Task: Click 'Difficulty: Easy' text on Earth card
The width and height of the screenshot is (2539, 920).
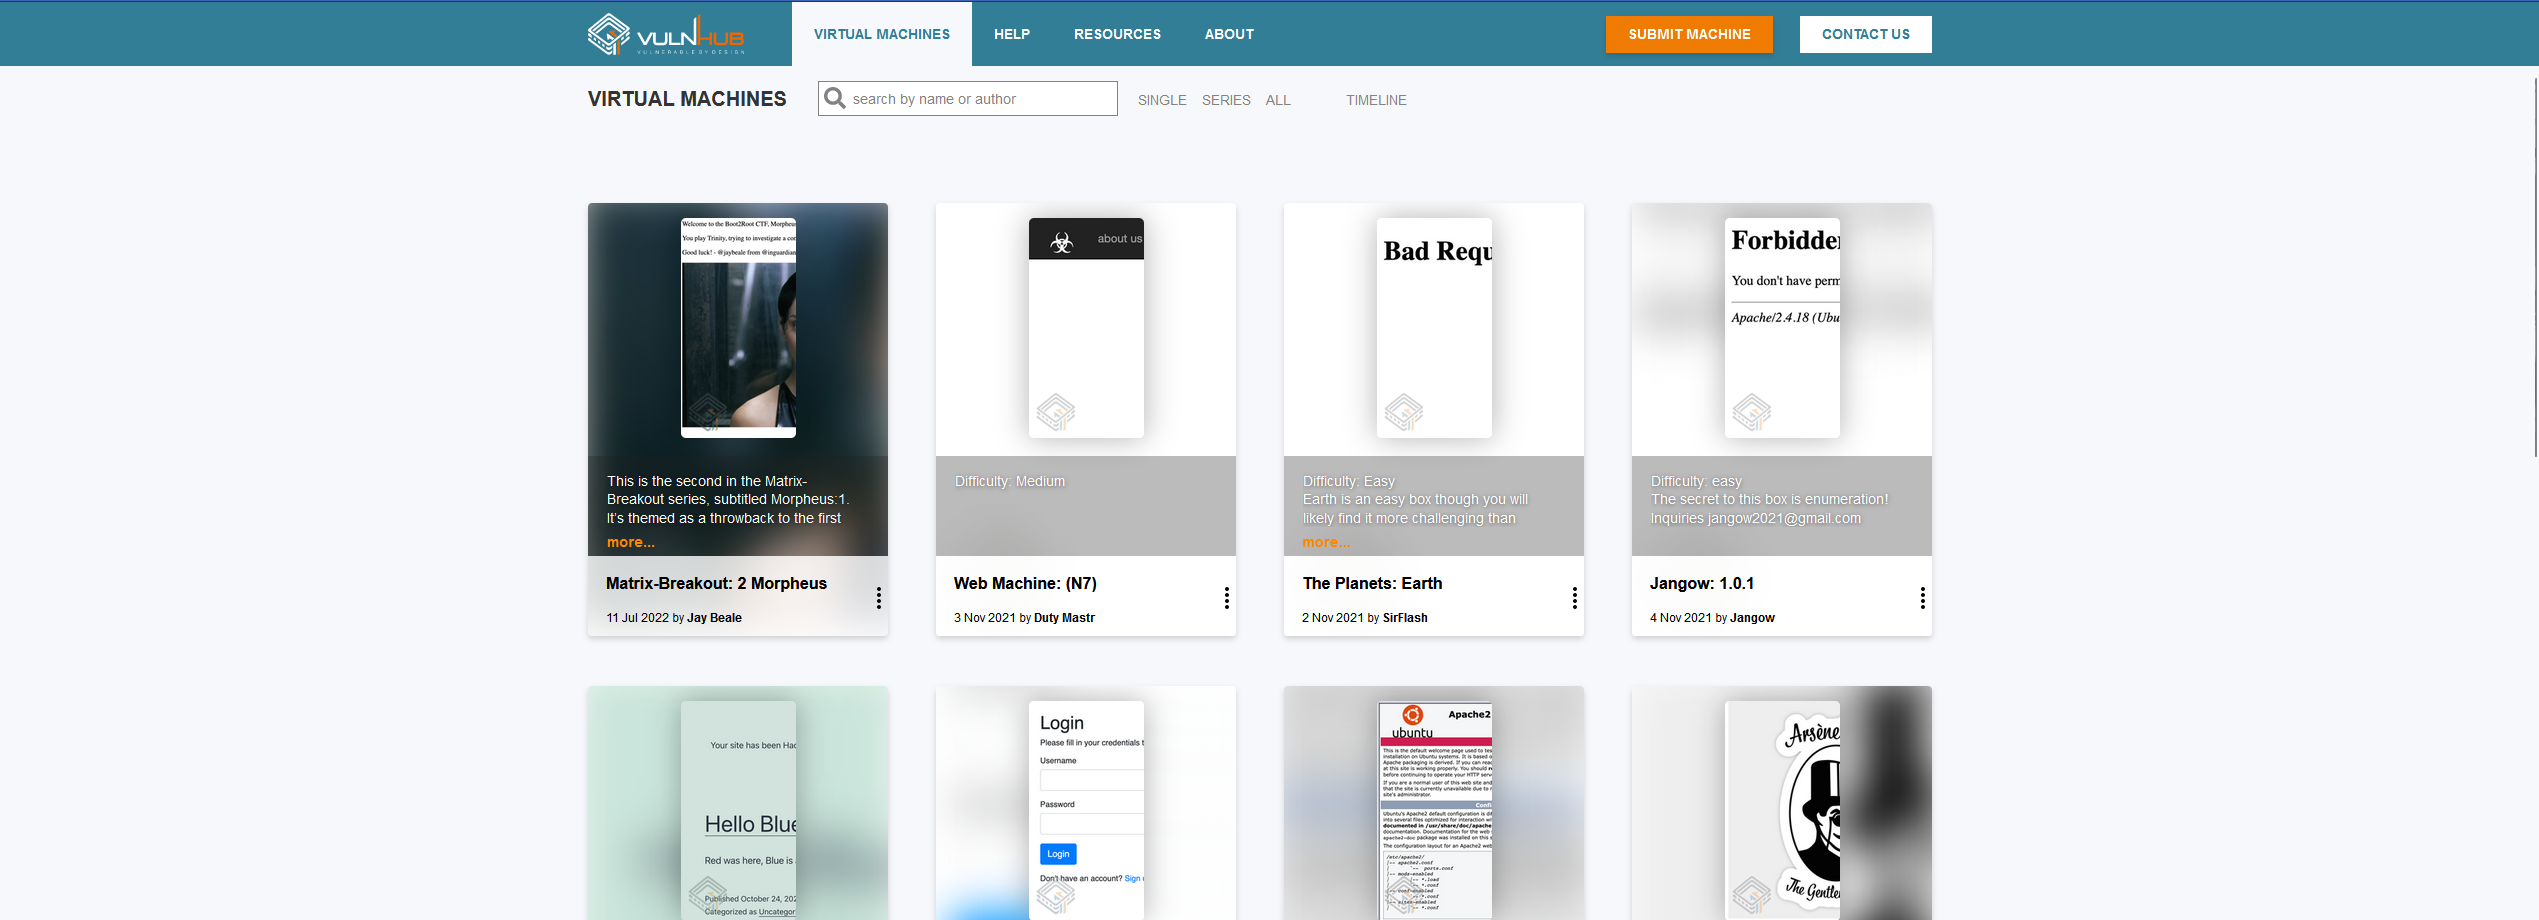Action: coord(1348,481)
